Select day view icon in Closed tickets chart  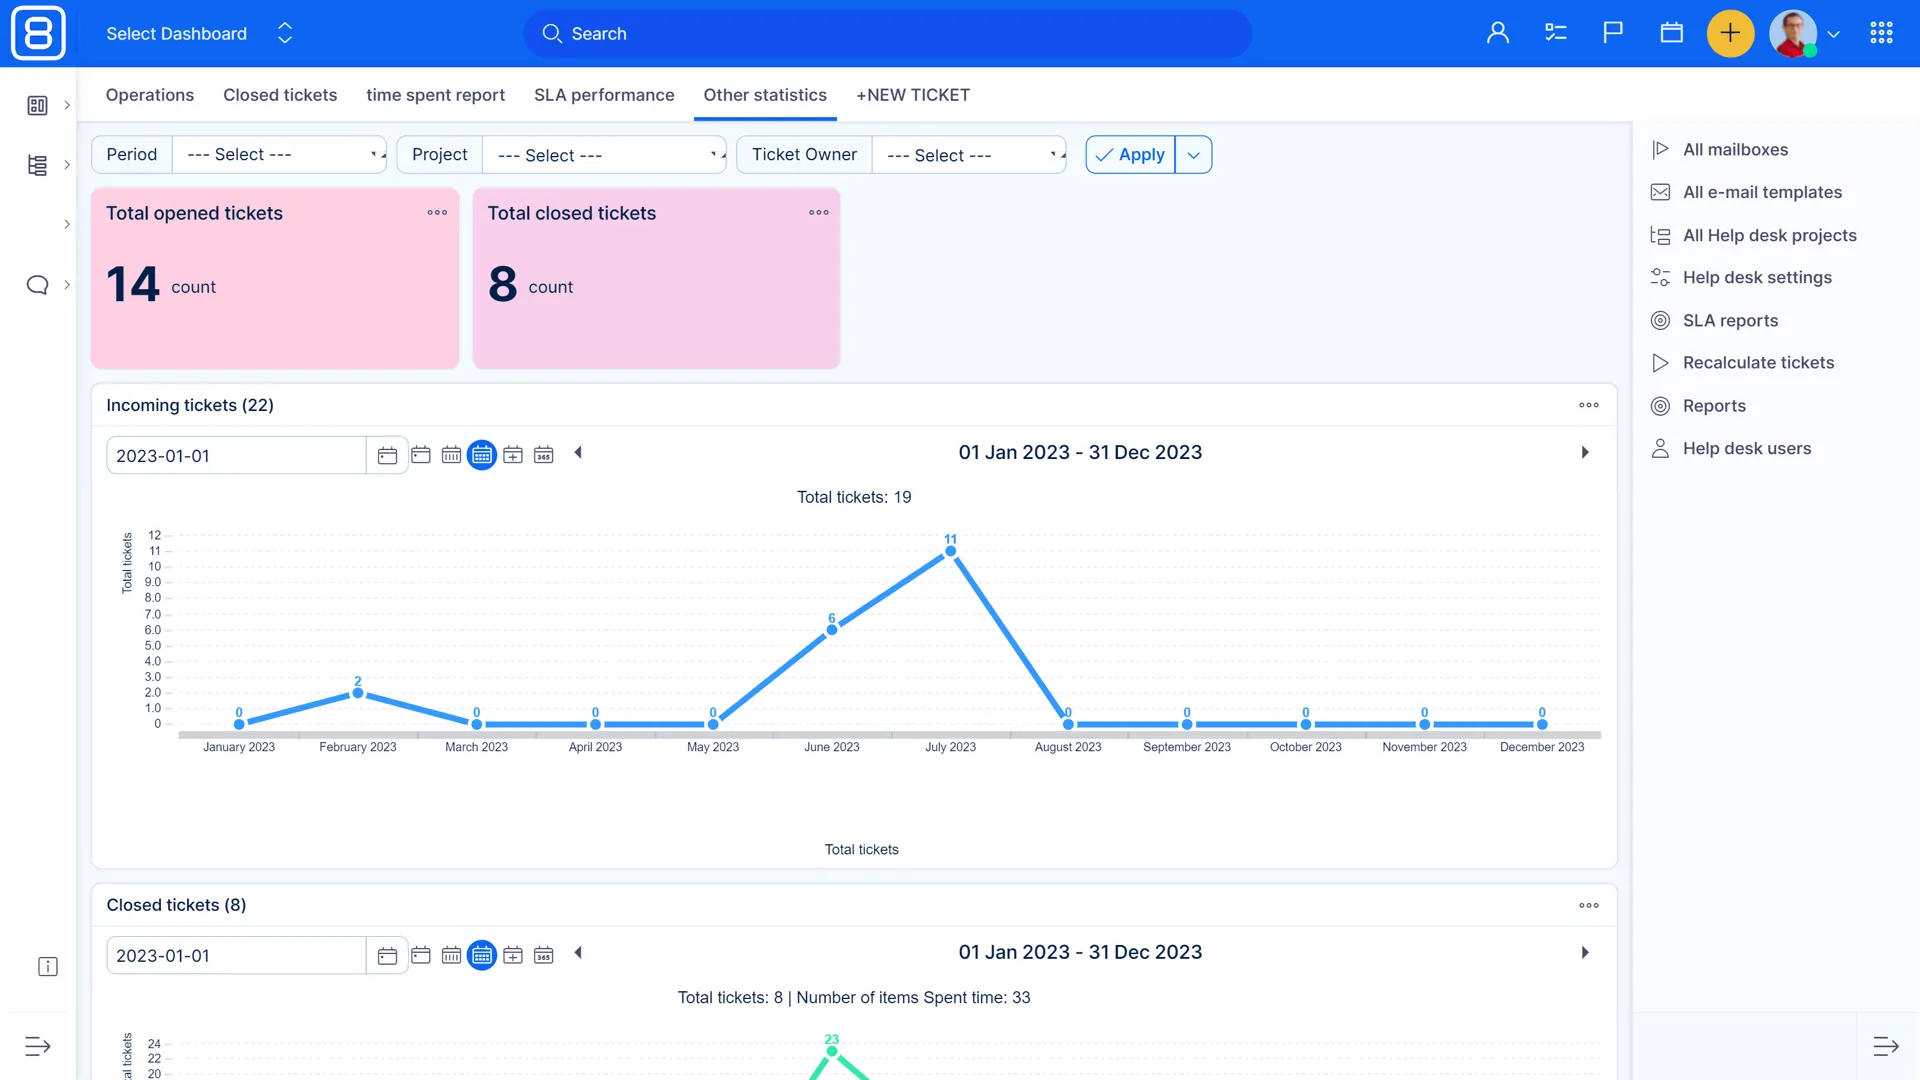(x=421, y=955)
